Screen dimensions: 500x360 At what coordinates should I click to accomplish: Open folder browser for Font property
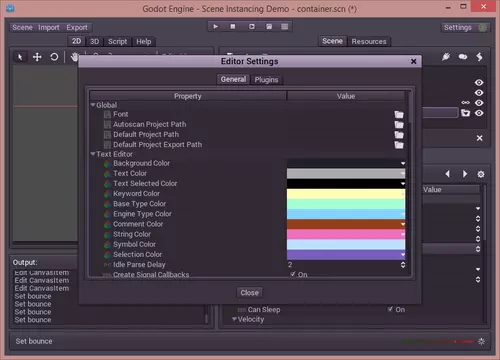(x=399, y=115)
